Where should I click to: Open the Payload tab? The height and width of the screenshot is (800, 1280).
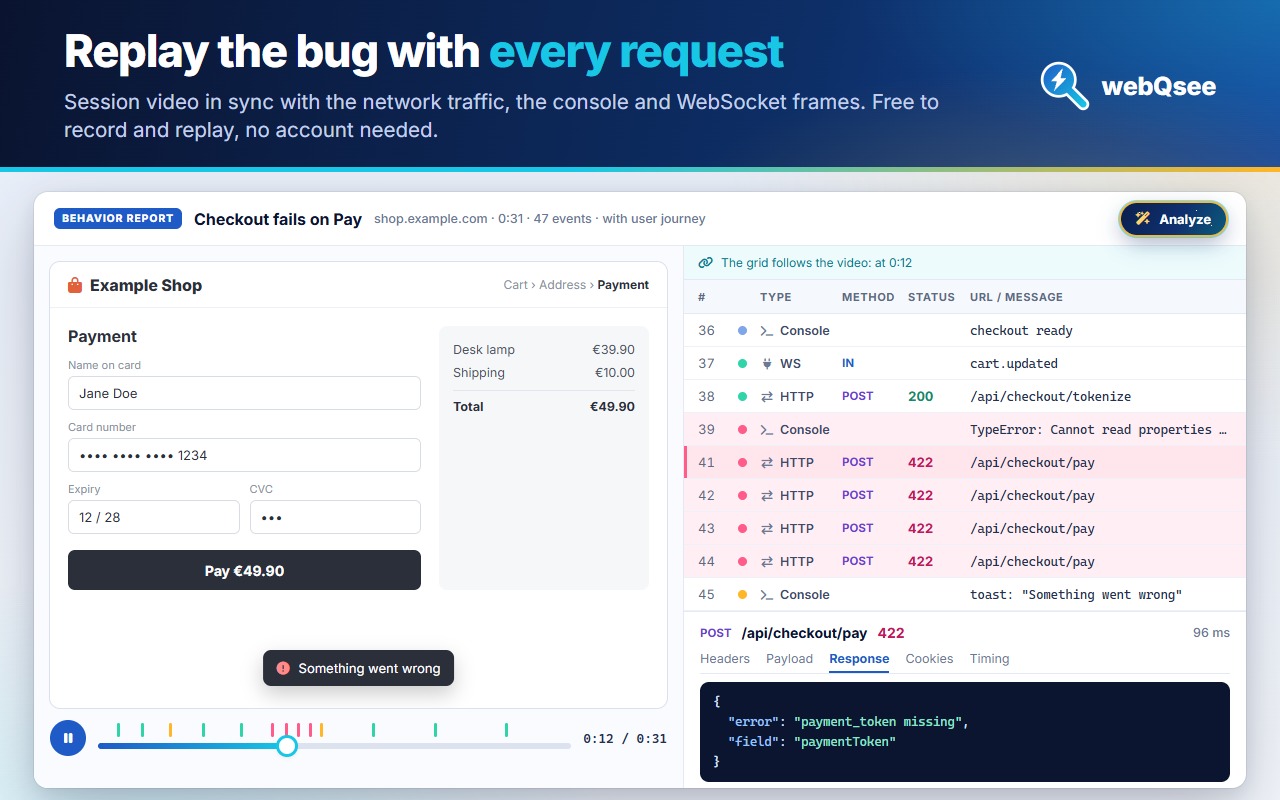coord(789,659)
